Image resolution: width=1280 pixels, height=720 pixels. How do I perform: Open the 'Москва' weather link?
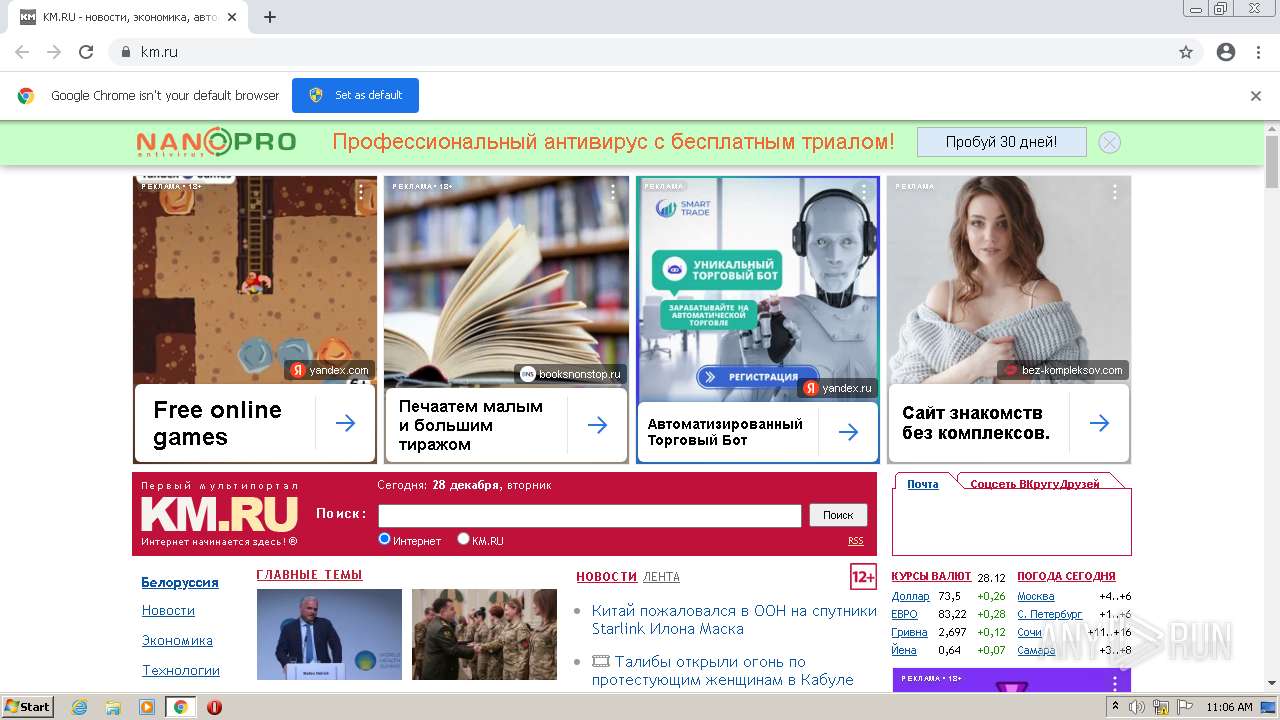point(1035,596)
